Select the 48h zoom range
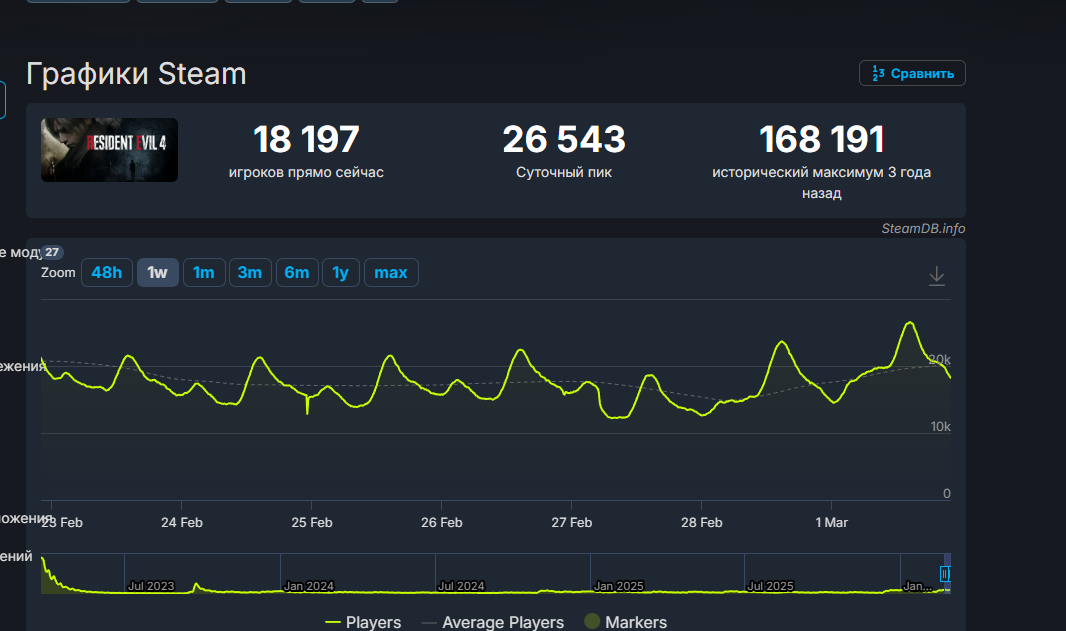 click(107, 273)
